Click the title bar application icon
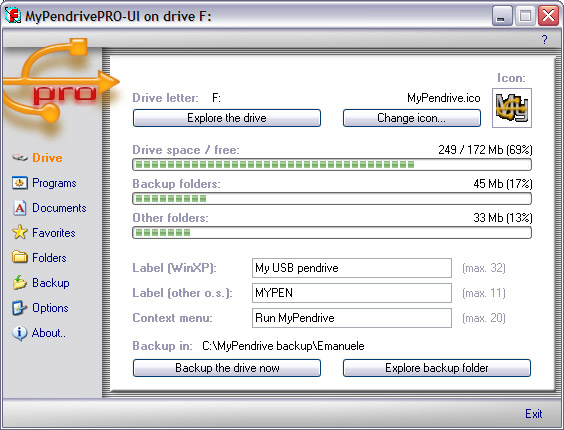Viewport: 564px width, 430px height. (x=13, y=16)
